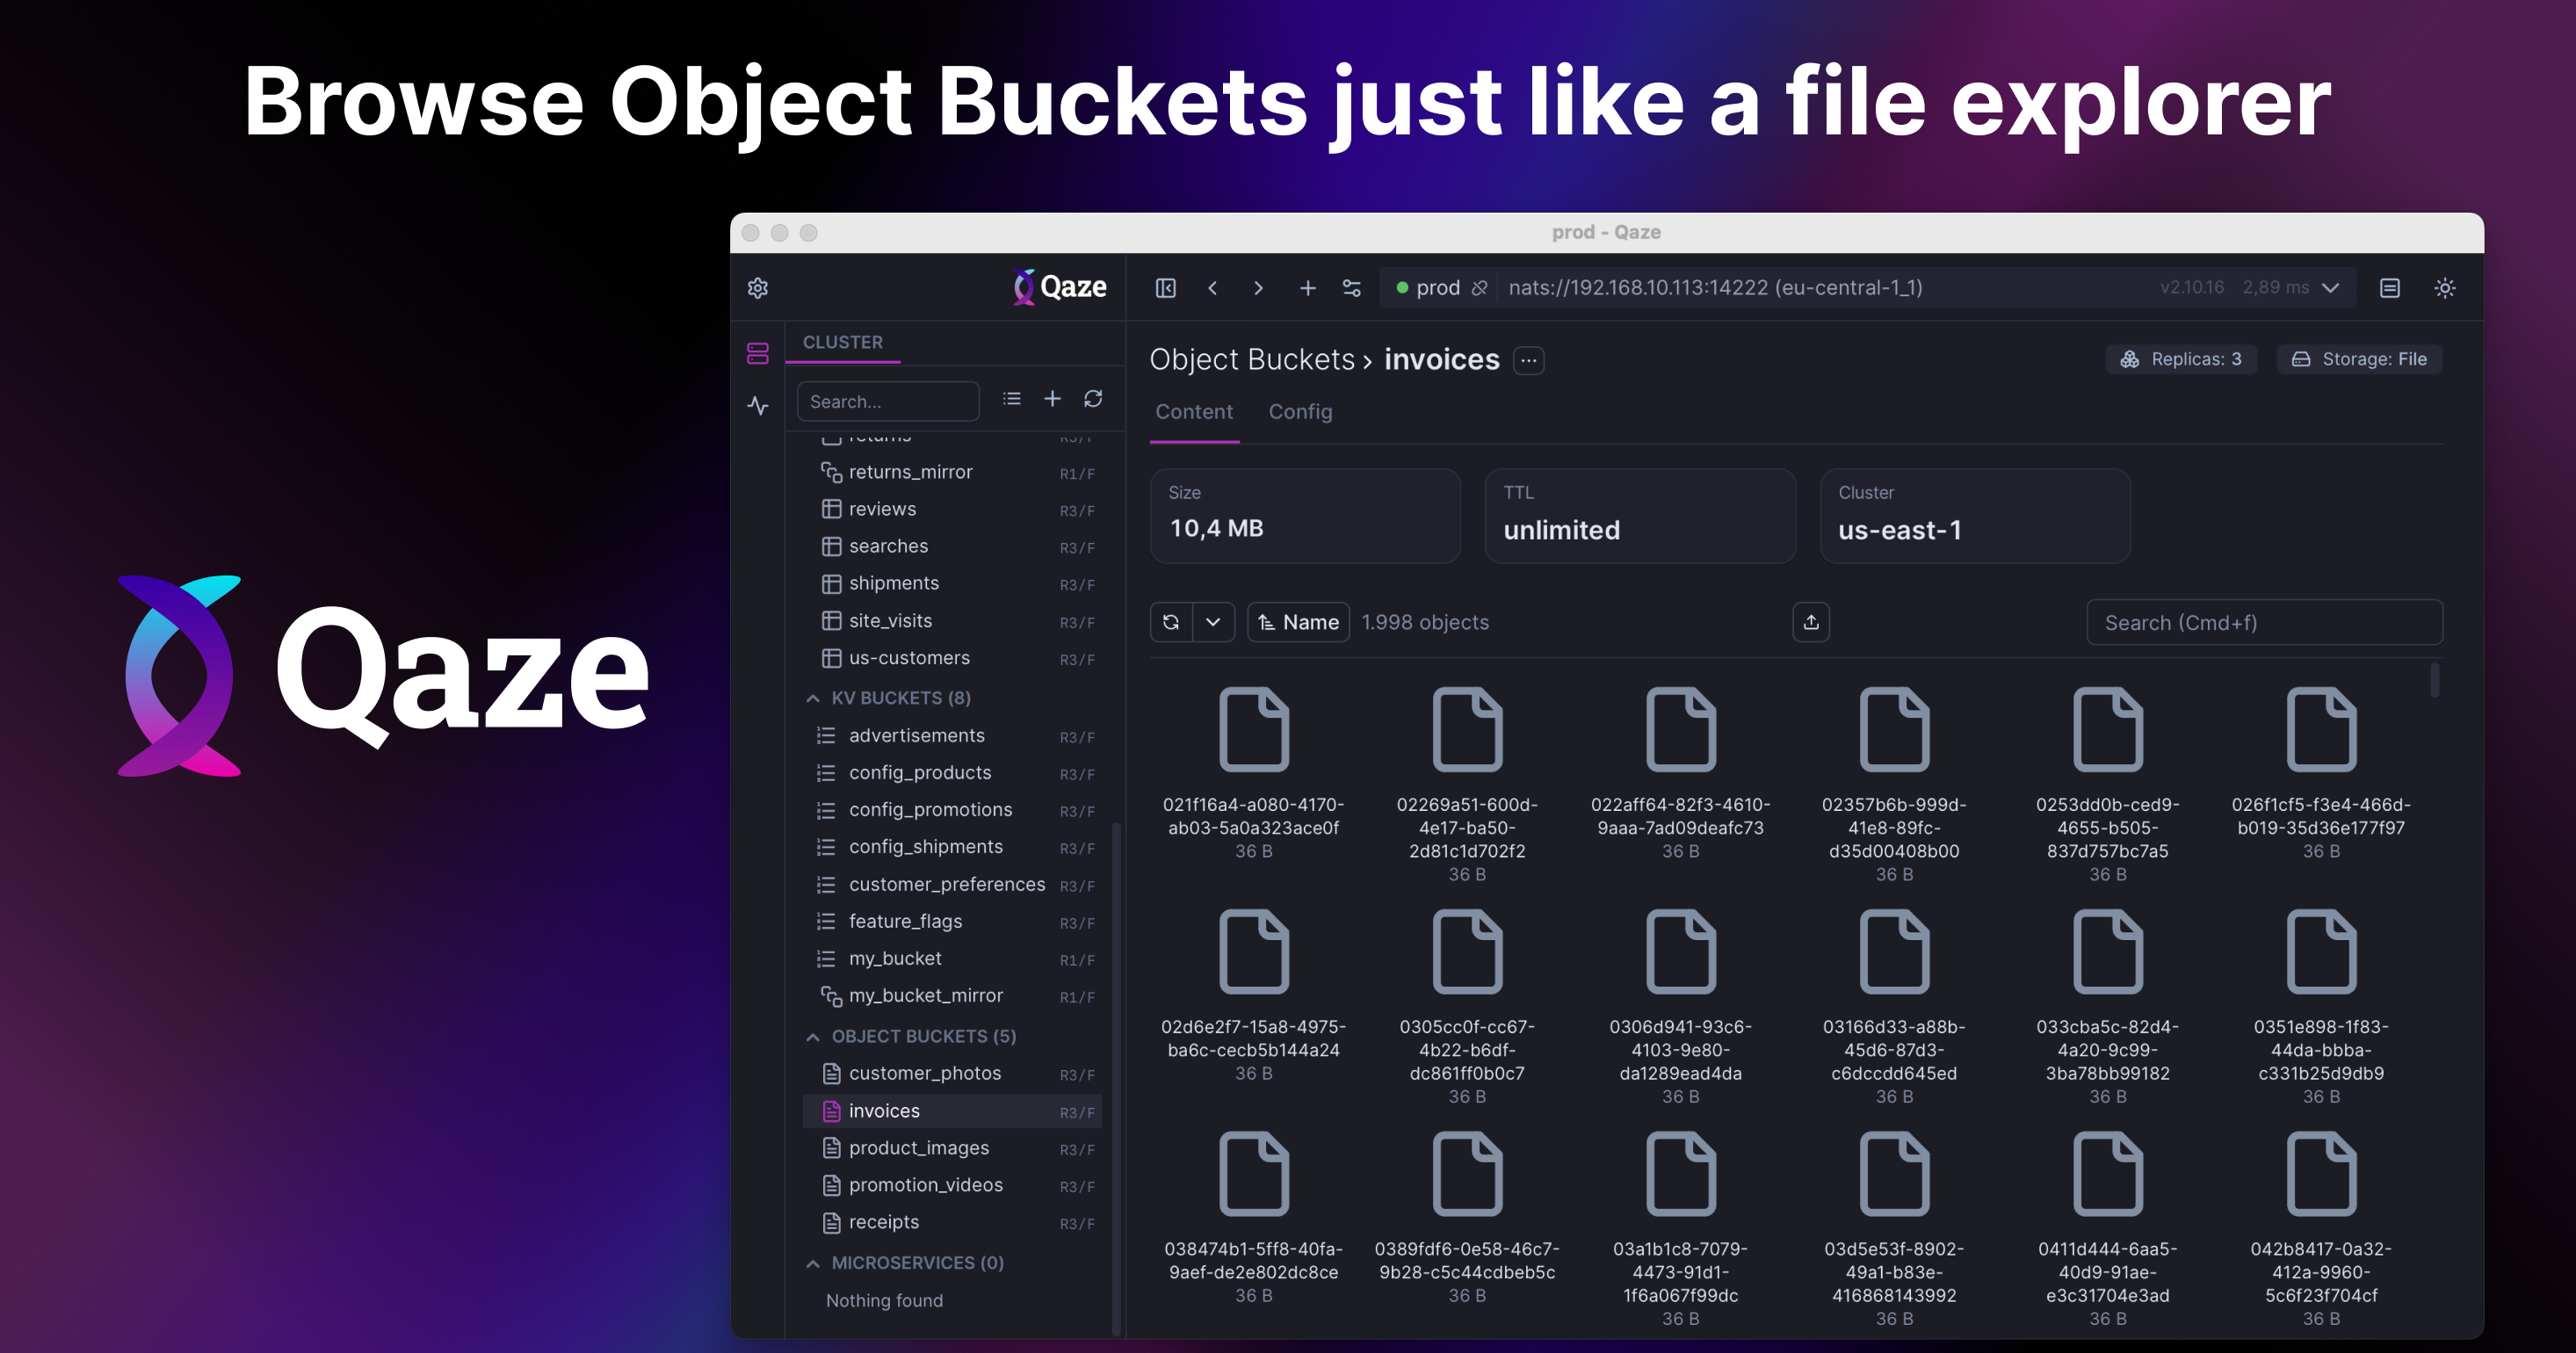
Task: Refresh the invoices object list
Action: 1171,622
